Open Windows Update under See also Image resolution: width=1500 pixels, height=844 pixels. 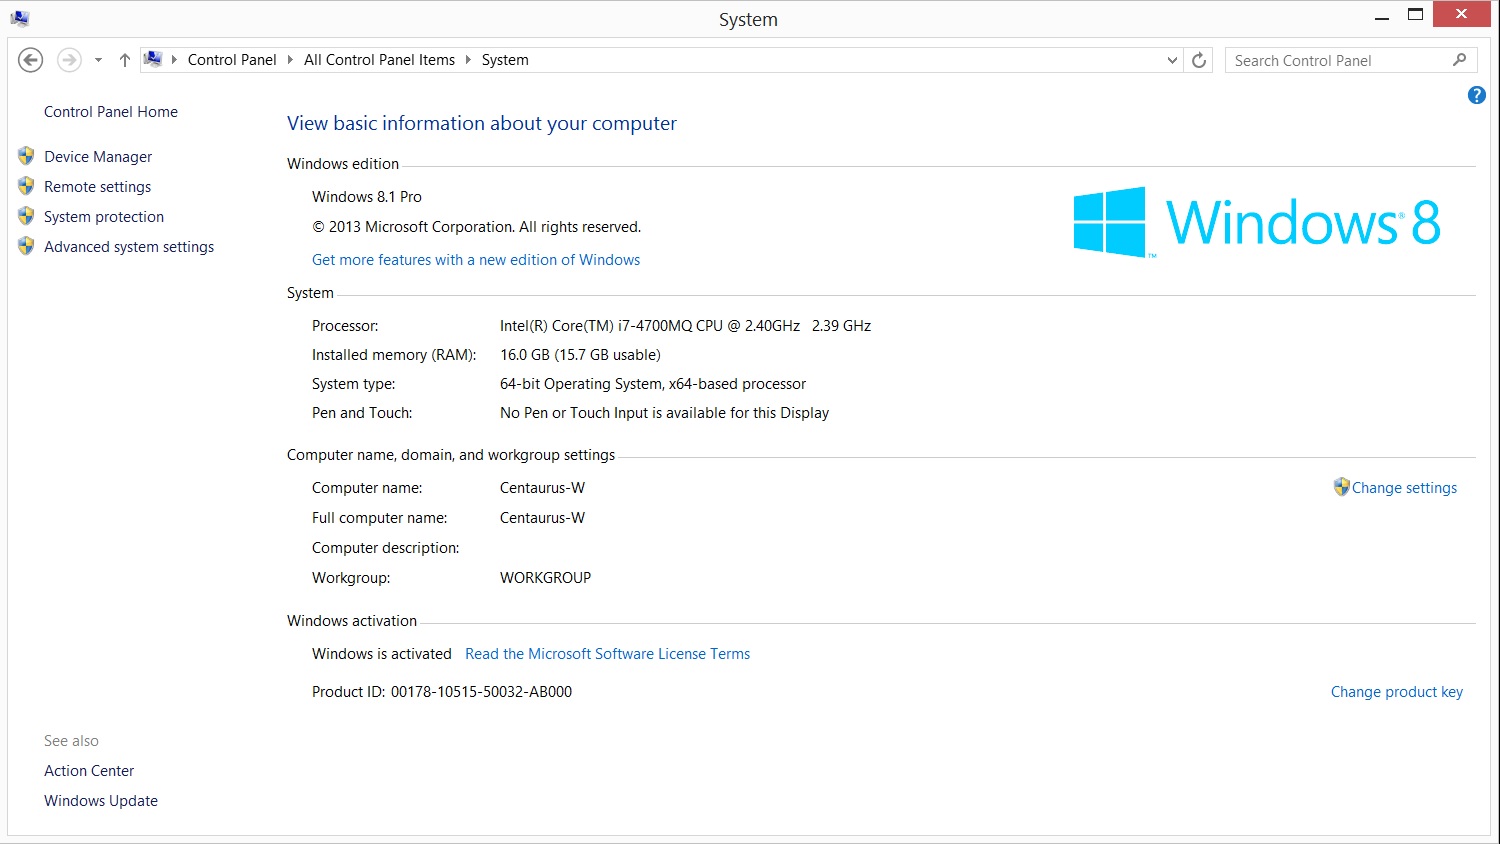pos(101,801)
